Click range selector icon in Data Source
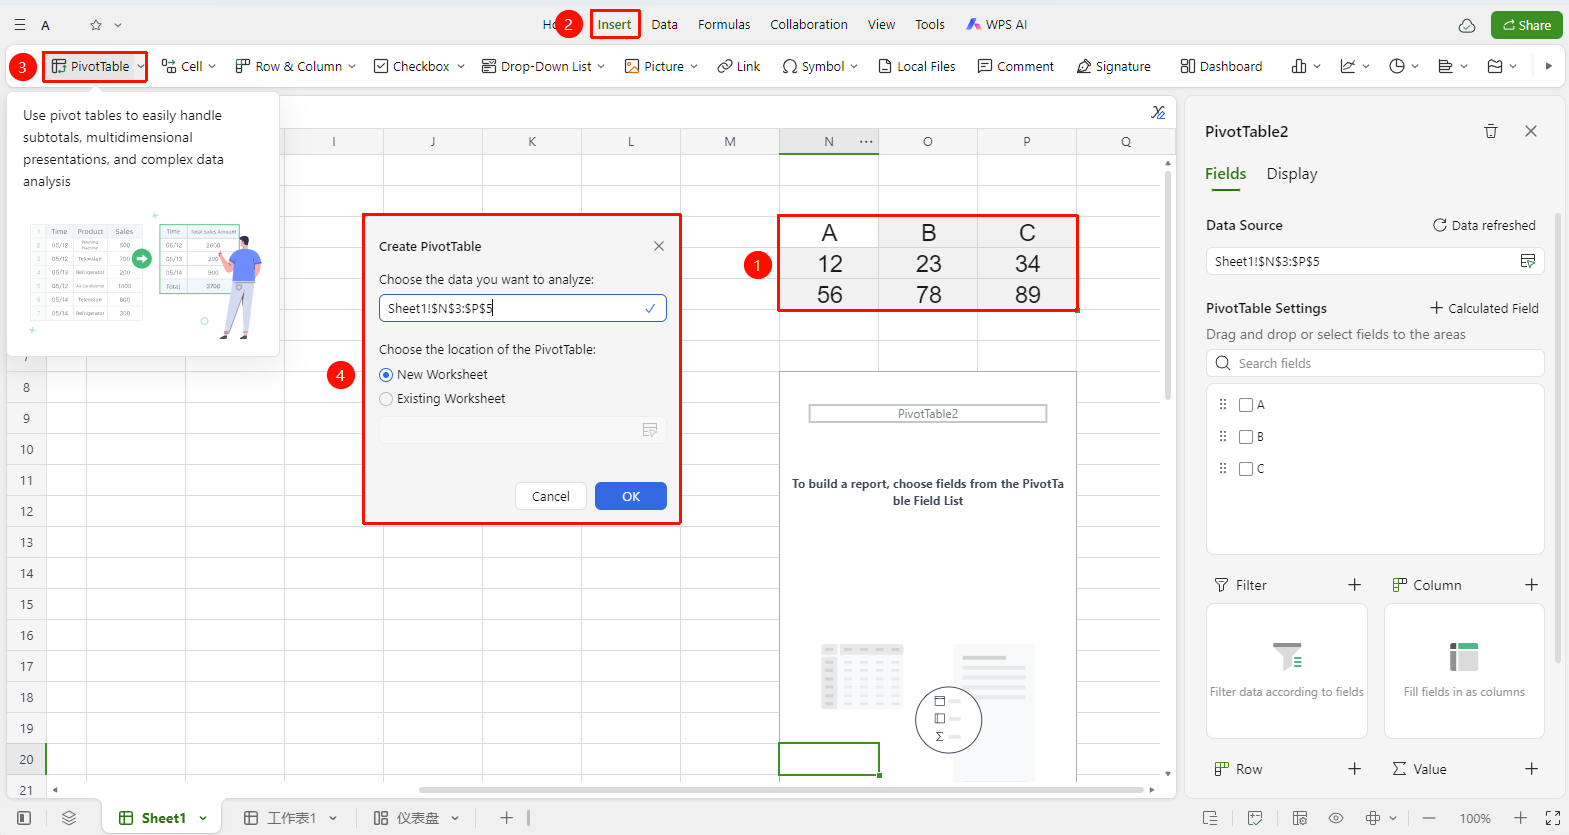 pyautogui.click(x=1528, y=261)
